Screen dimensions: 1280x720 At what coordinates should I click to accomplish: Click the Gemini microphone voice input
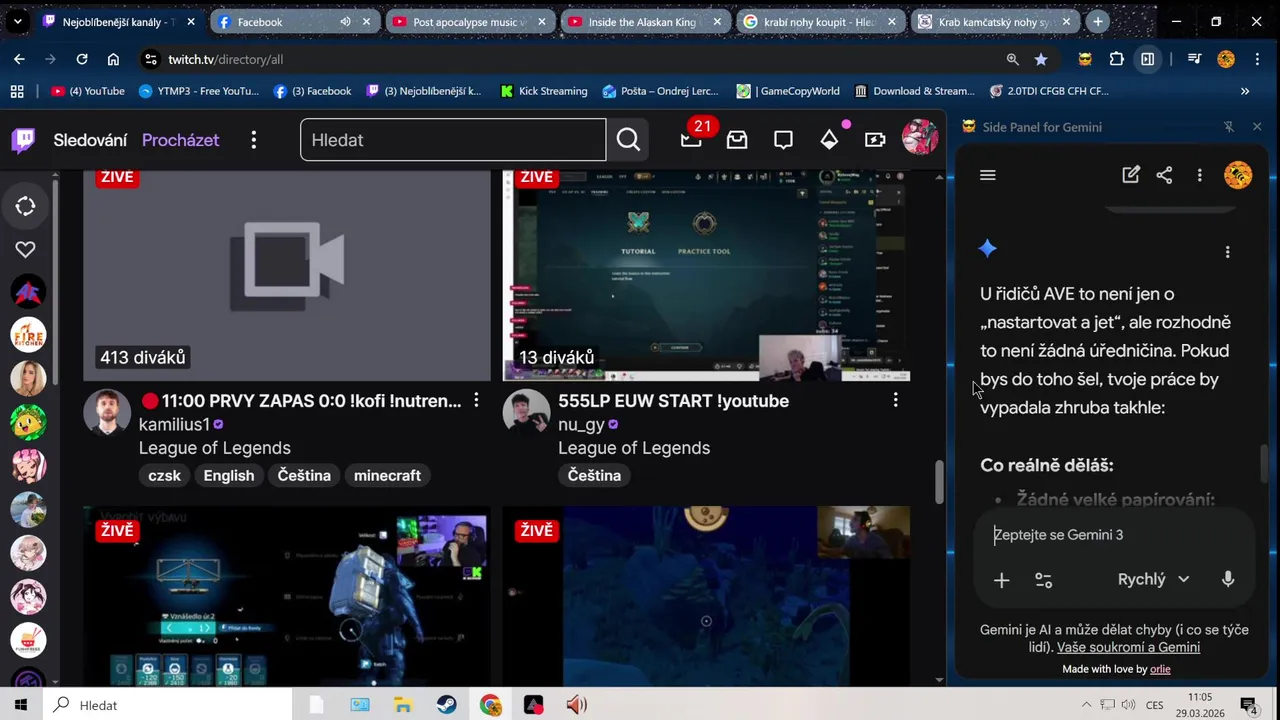(1228, 579)
